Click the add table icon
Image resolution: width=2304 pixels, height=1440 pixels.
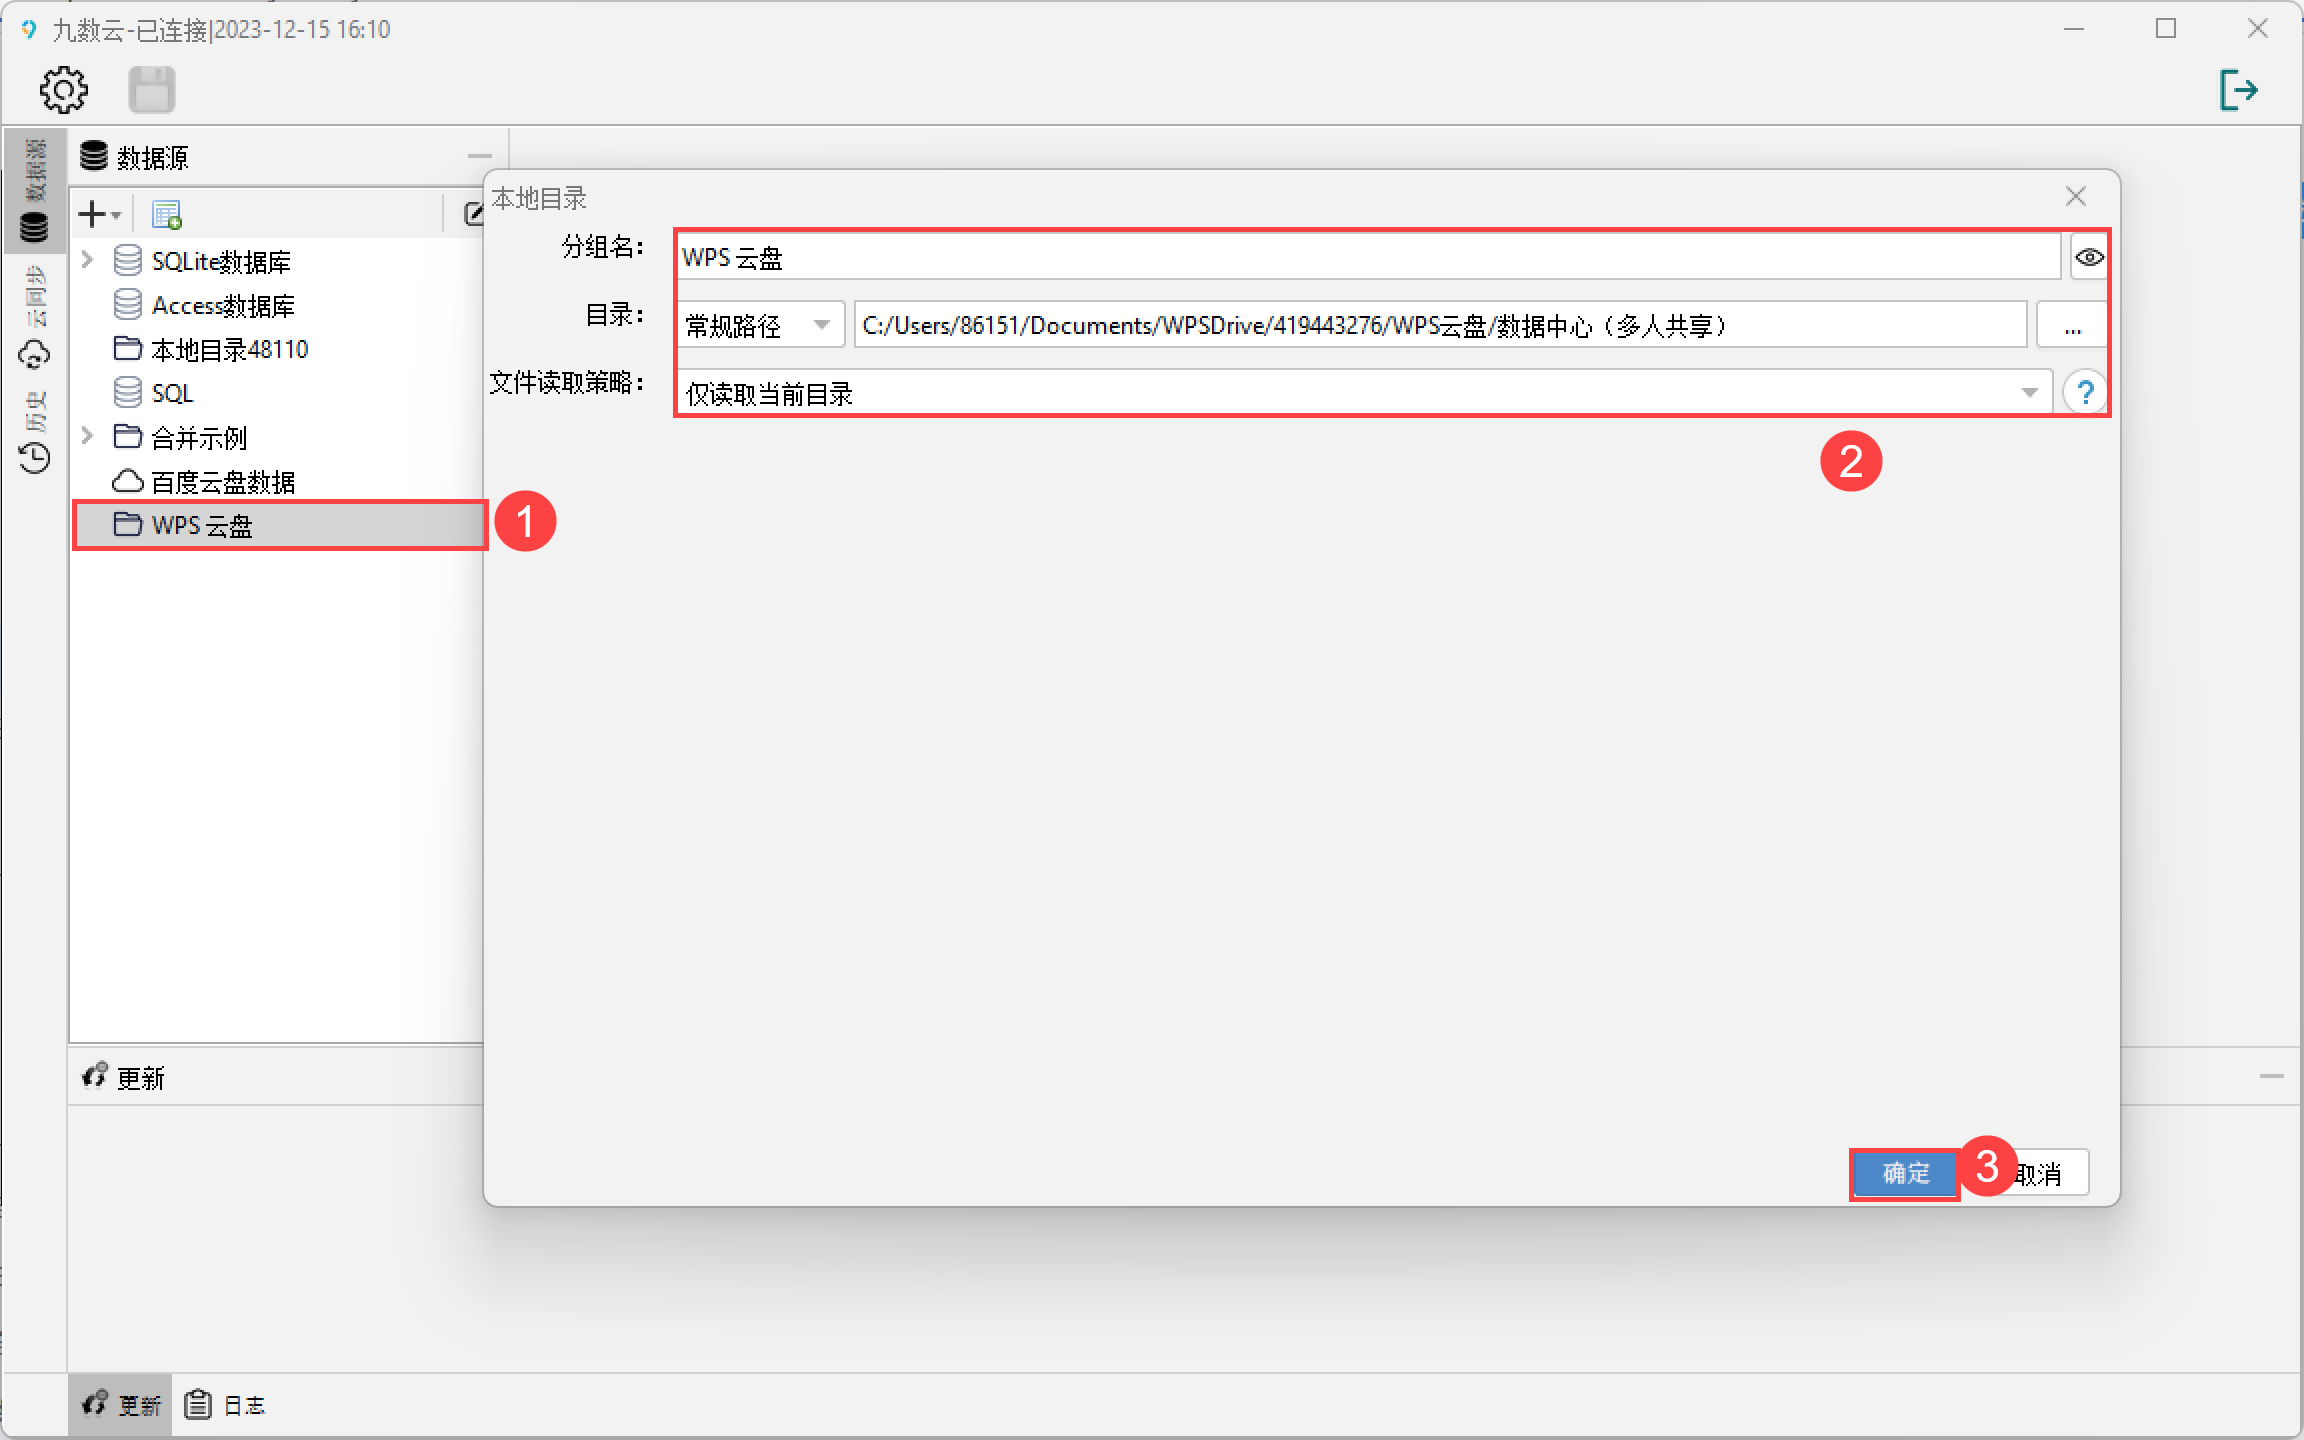(166, 214)
